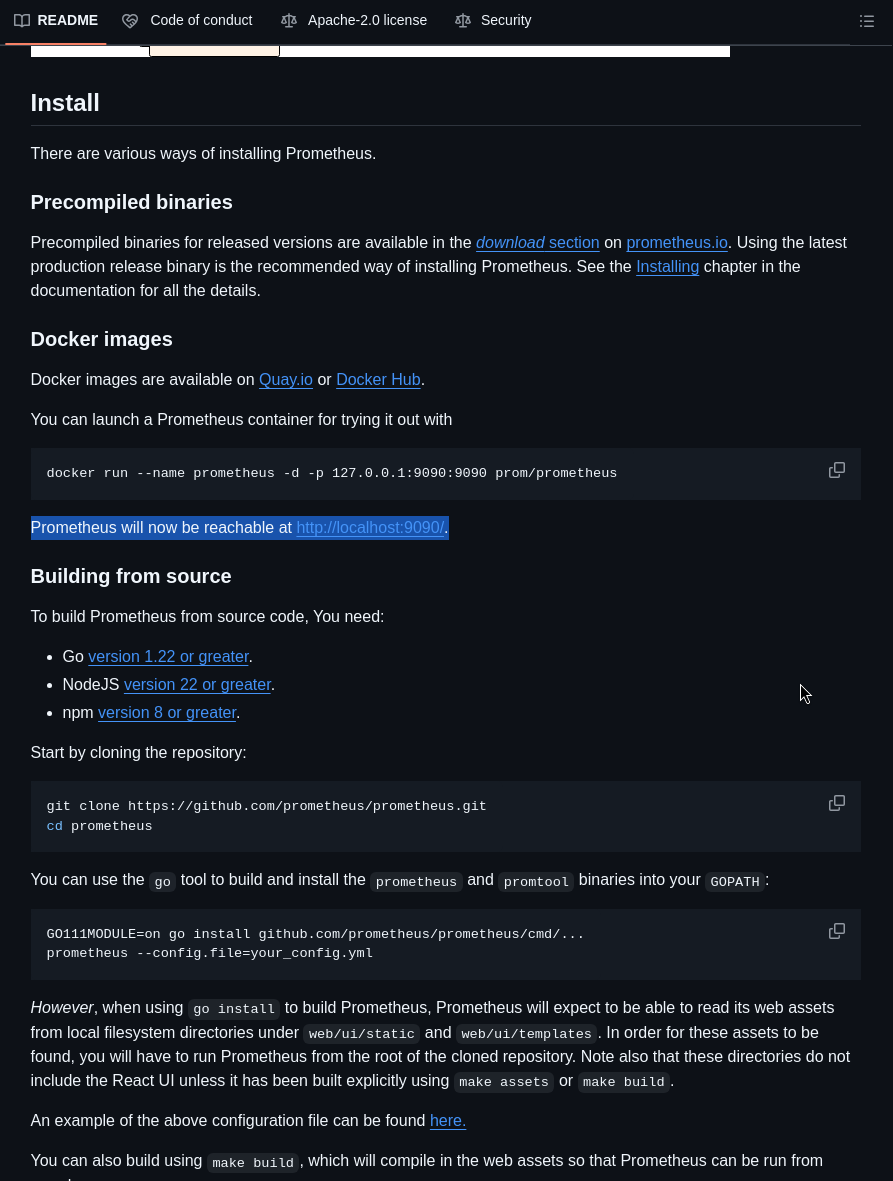Copy the go install code block
893x1181 pixels.
click(x=837, y=931)
